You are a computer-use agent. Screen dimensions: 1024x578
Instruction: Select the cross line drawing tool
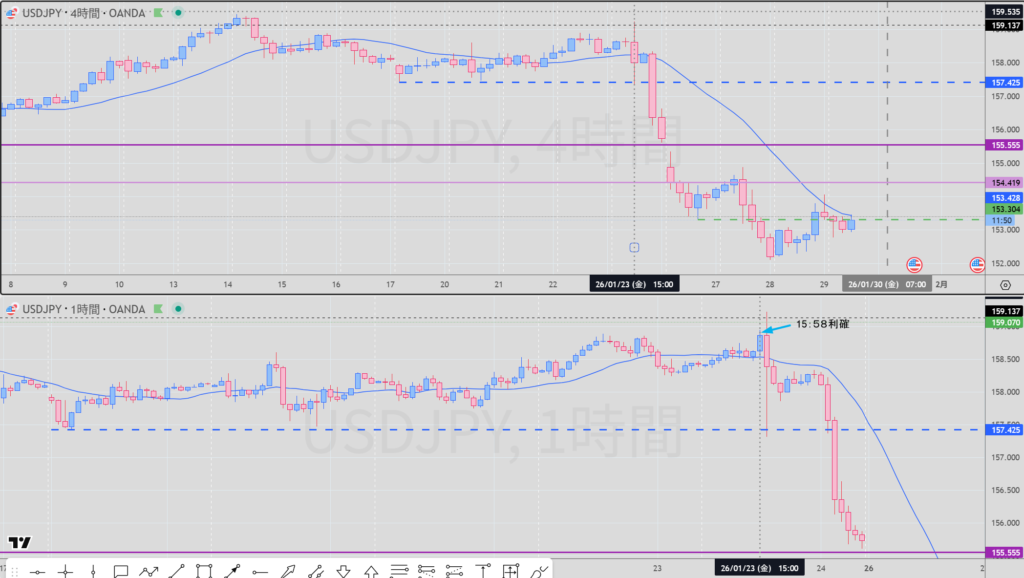tap(66, 571)
